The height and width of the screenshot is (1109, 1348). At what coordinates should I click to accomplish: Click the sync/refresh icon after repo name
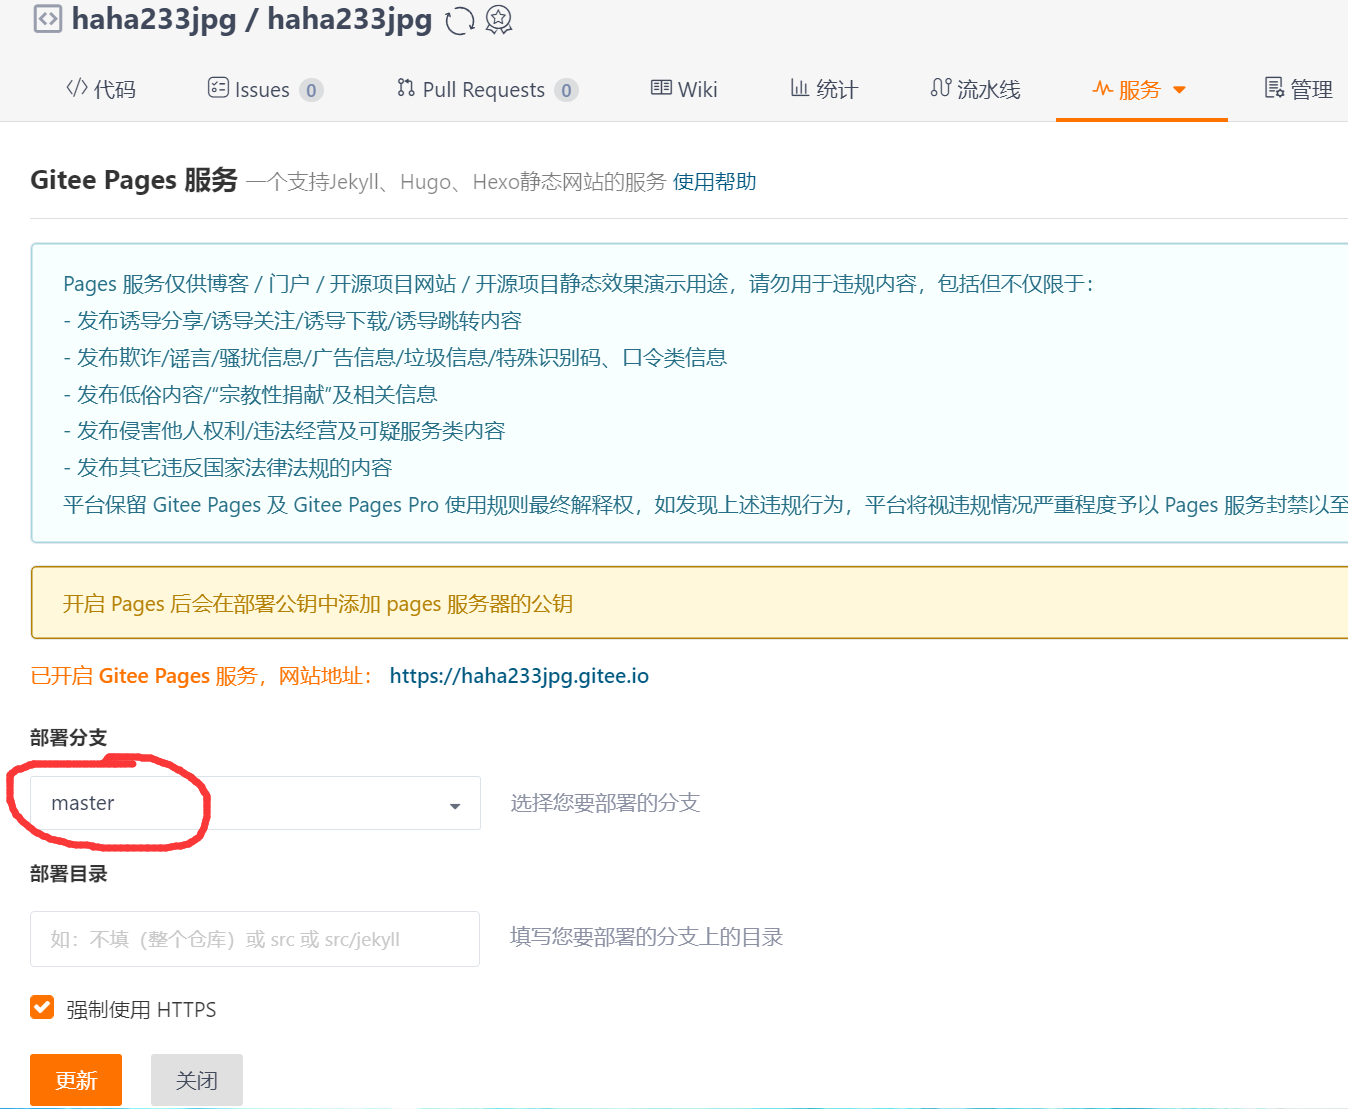(459, 20)
